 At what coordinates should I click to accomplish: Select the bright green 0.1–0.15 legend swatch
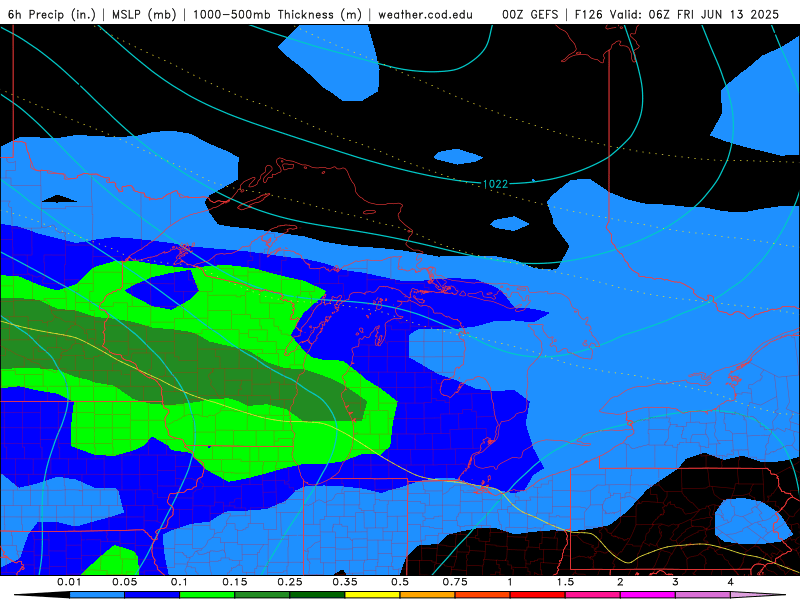pyautogui.click(x=207, y=595)
